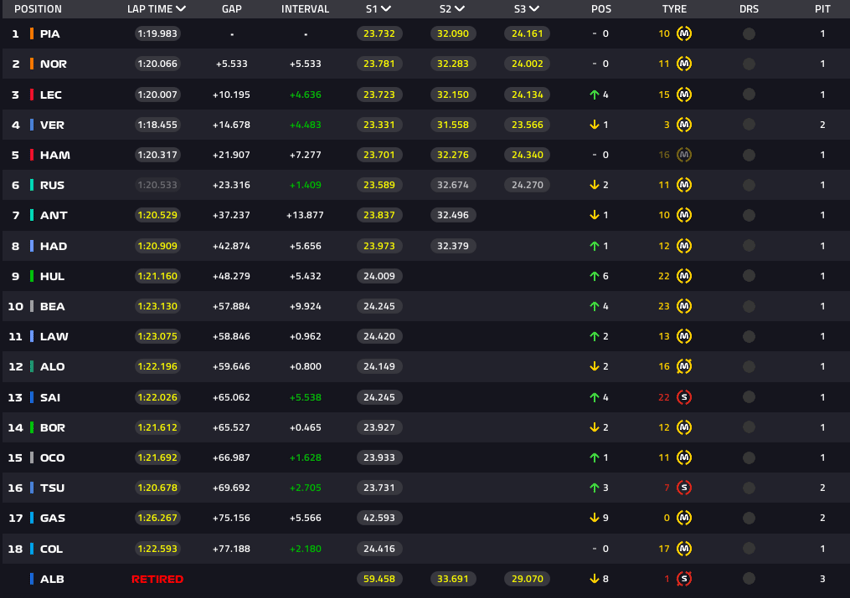Click ALB's used soft tyre icon
The height and width of the screenshot is (598, 850).
tap(684, 579)
